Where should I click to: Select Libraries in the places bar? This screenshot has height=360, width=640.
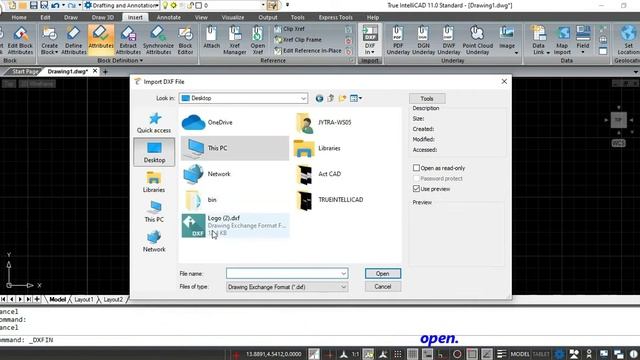154,182
